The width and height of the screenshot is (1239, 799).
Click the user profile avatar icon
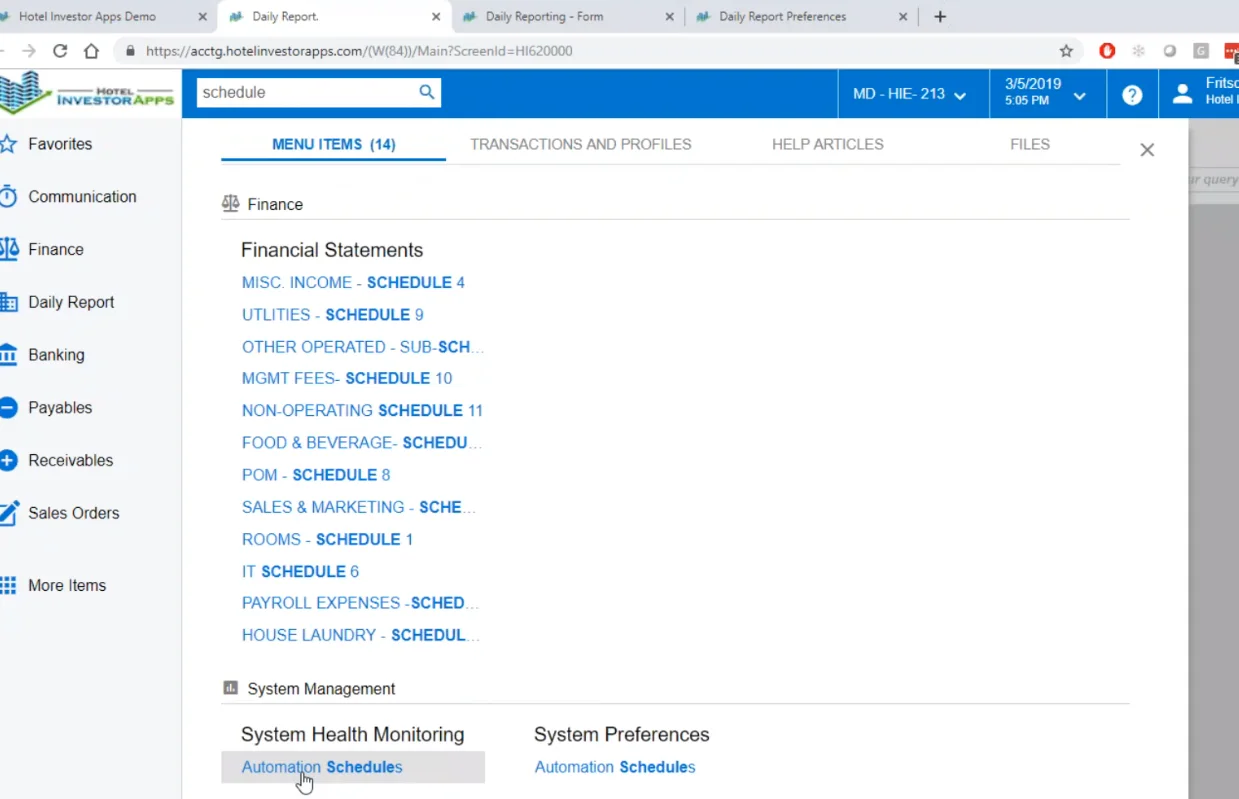point(1183,94)
